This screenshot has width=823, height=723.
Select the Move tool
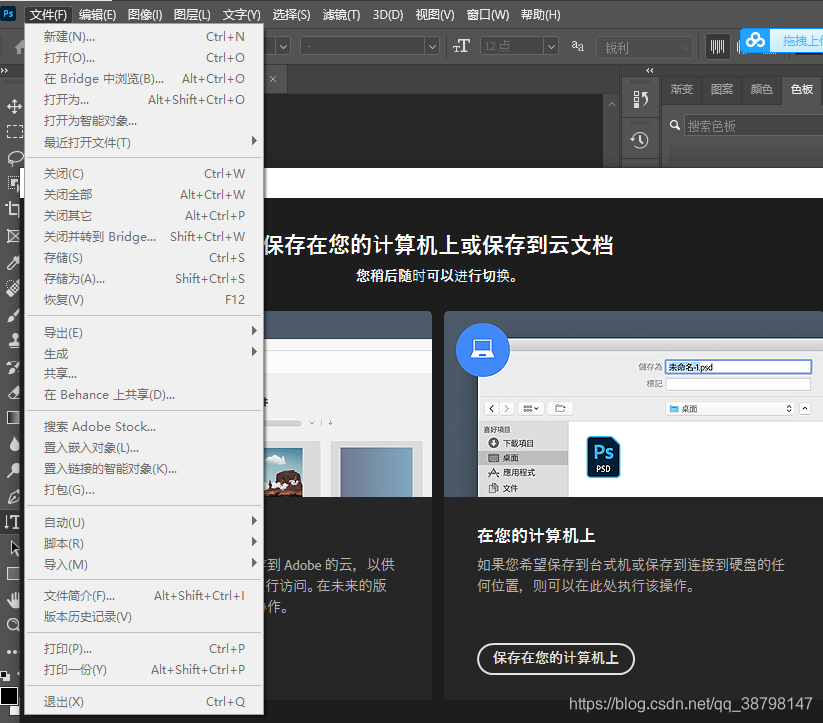14,107
